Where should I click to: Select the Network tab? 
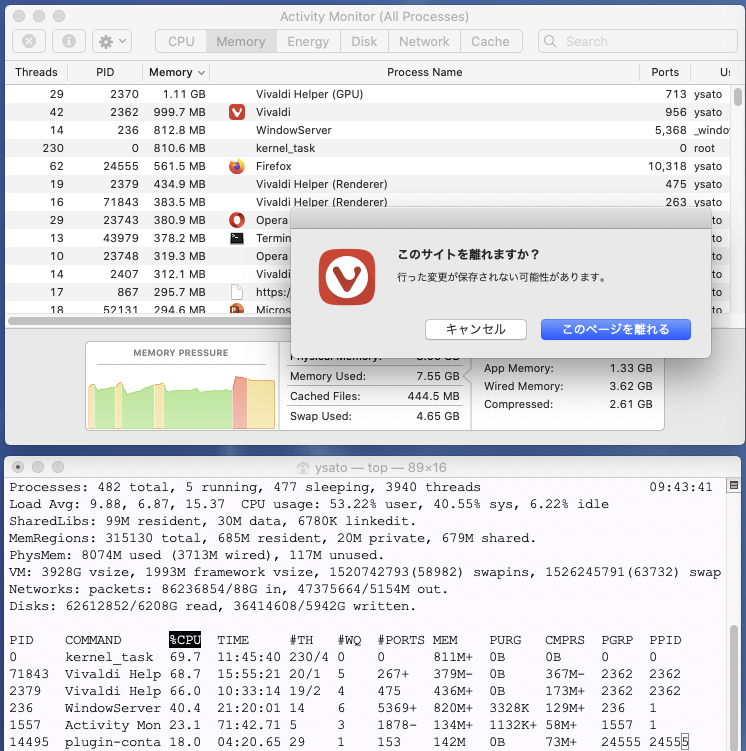pos(424,41)
